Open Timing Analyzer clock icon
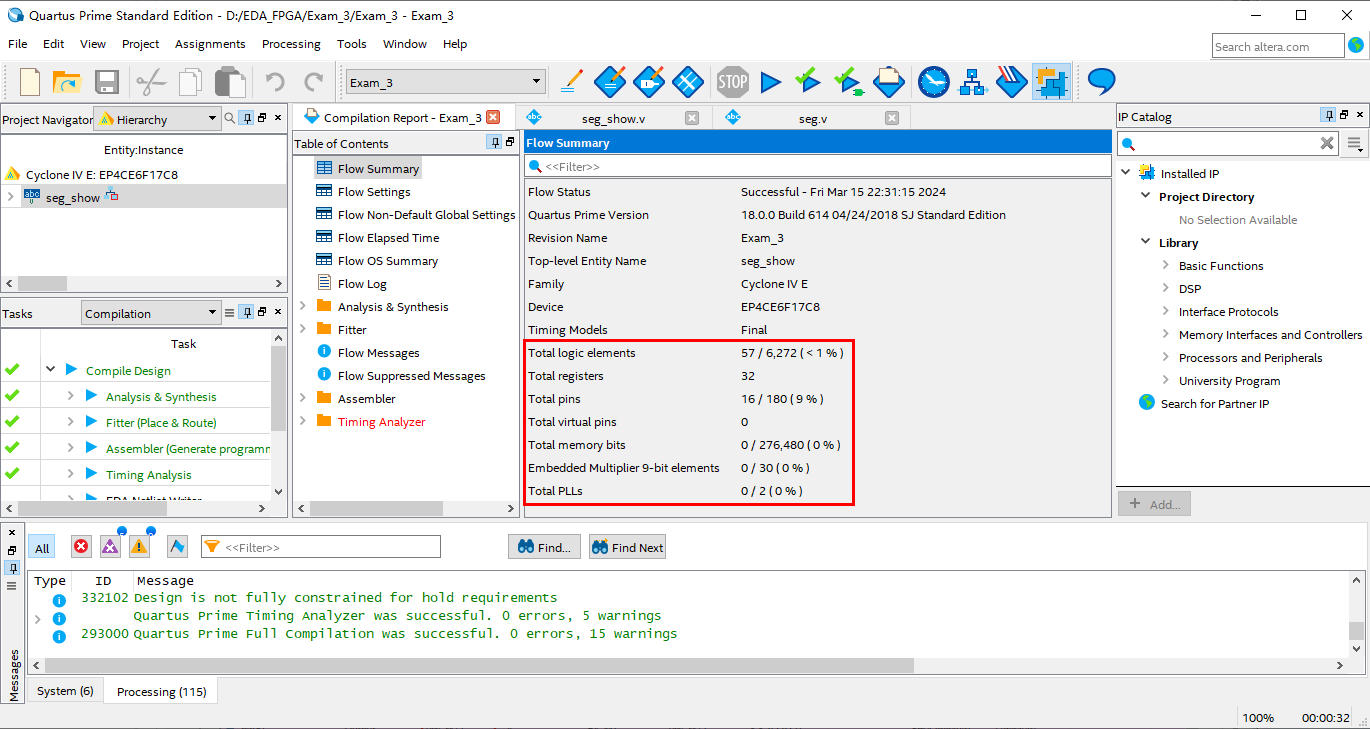Image resolution: width=1370 pixels, height=729 pixels. [x=933, y=81]
